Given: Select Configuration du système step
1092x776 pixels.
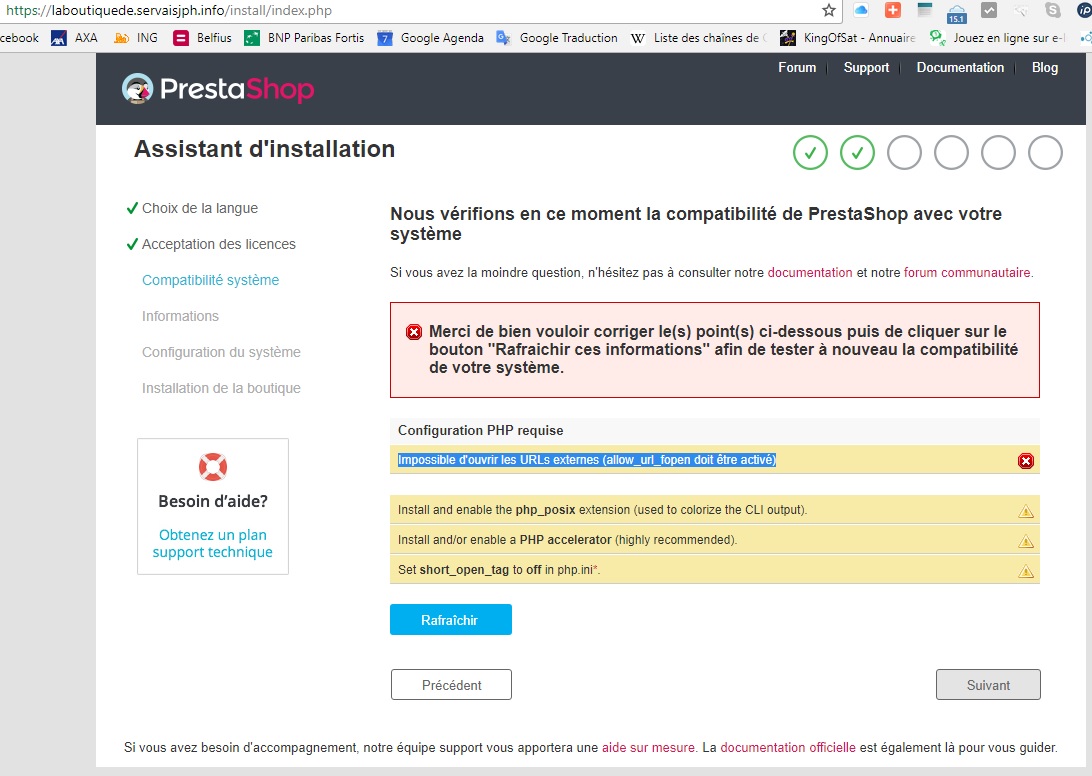Looking at the screenshot, I should point(221,352).
